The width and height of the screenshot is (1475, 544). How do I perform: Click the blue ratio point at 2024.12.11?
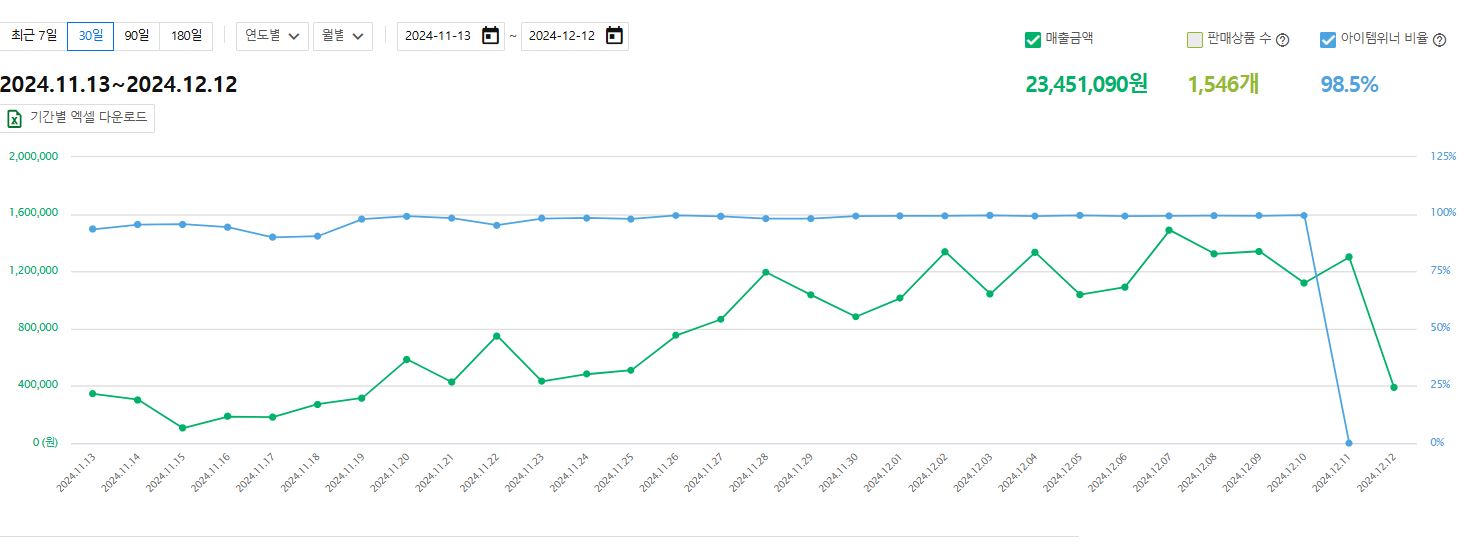coord(1348,443)
